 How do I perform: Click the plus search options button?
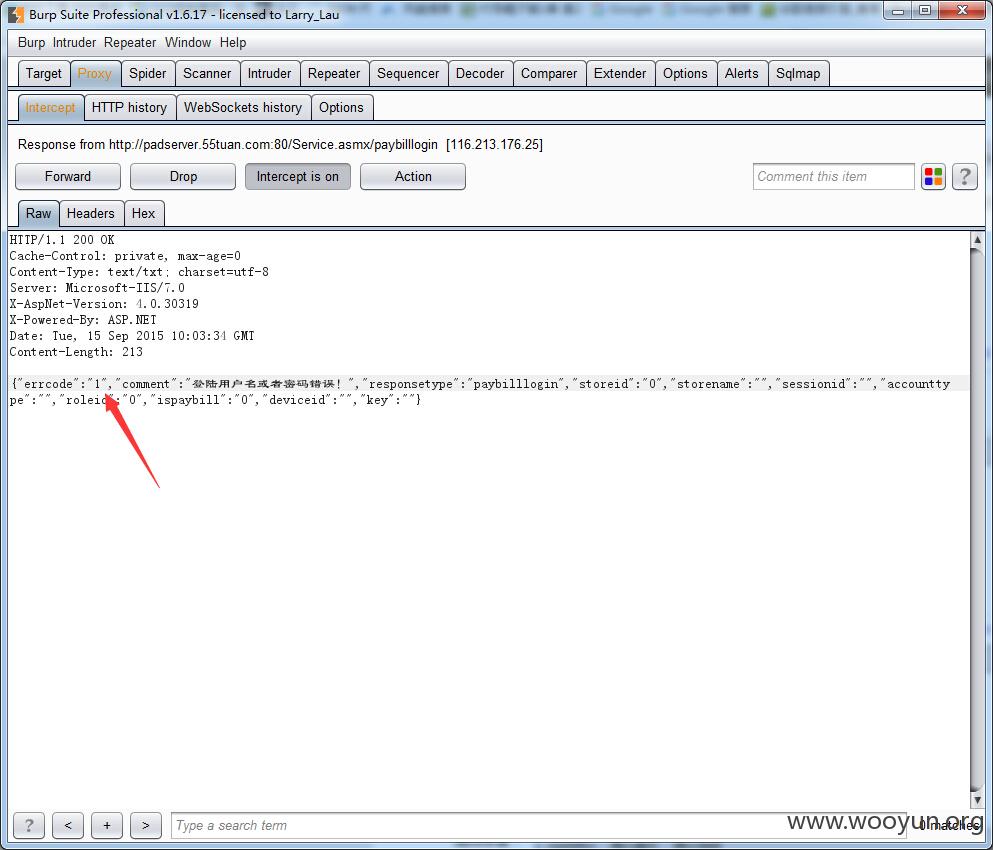[107, 825]
